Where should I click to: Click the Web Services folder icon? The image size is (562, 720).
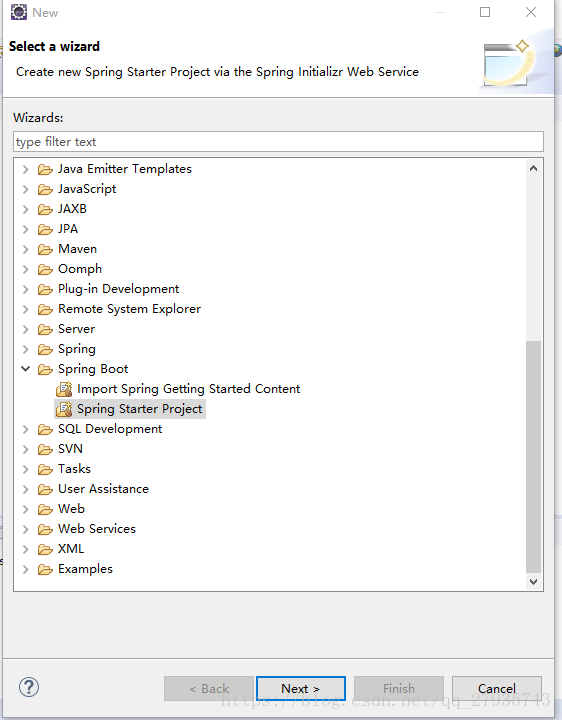(x=45, y=529)
